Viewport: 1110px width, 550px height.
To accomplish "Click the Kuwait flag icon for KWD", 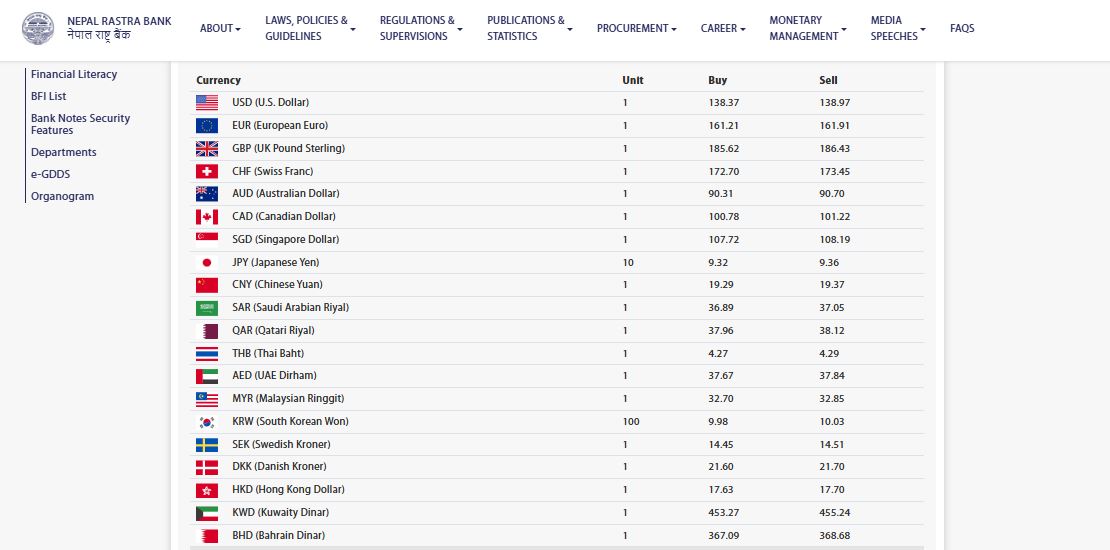I will coord(207,513).
